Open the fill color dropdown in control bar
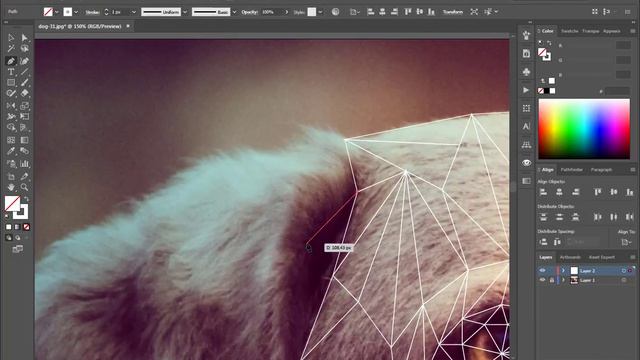The height and width of the screenshot is (360, 640). [56, 12]
